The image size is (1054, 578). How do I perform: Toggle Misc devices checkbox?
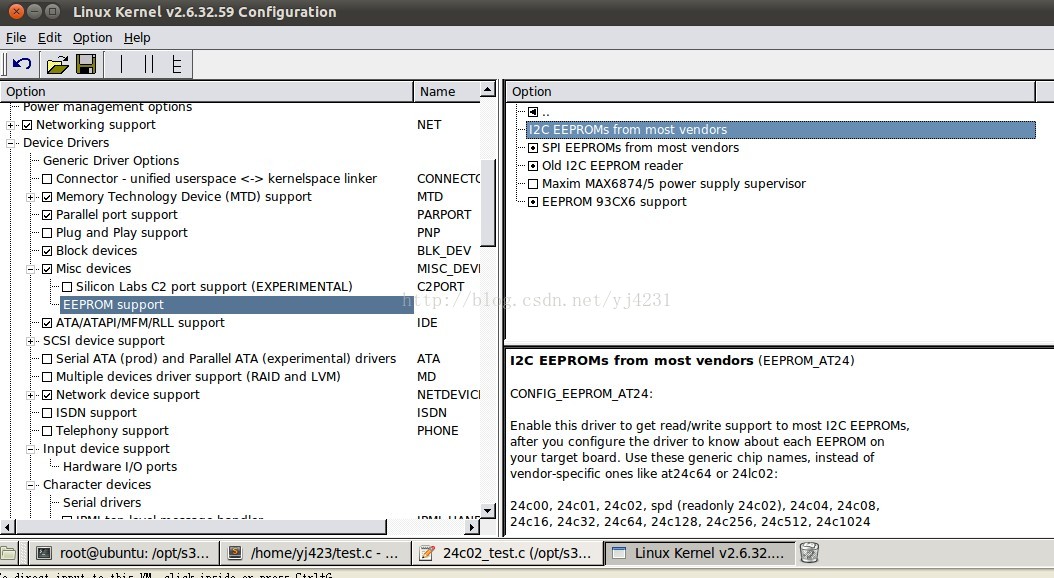click(47, 269)
